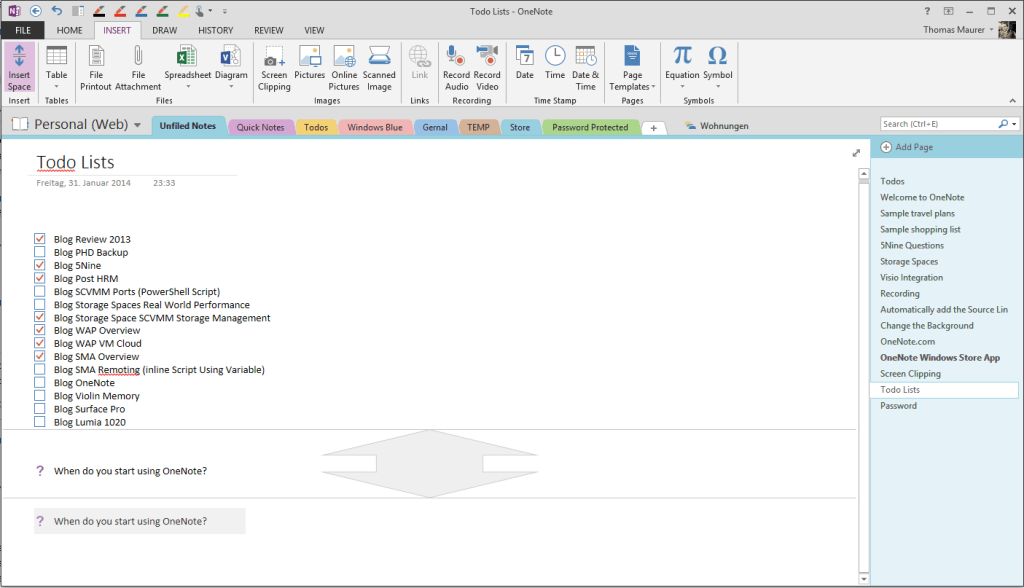Uncheck Blog Review 2013
1024x588 pixels.
tap(40, 238)
